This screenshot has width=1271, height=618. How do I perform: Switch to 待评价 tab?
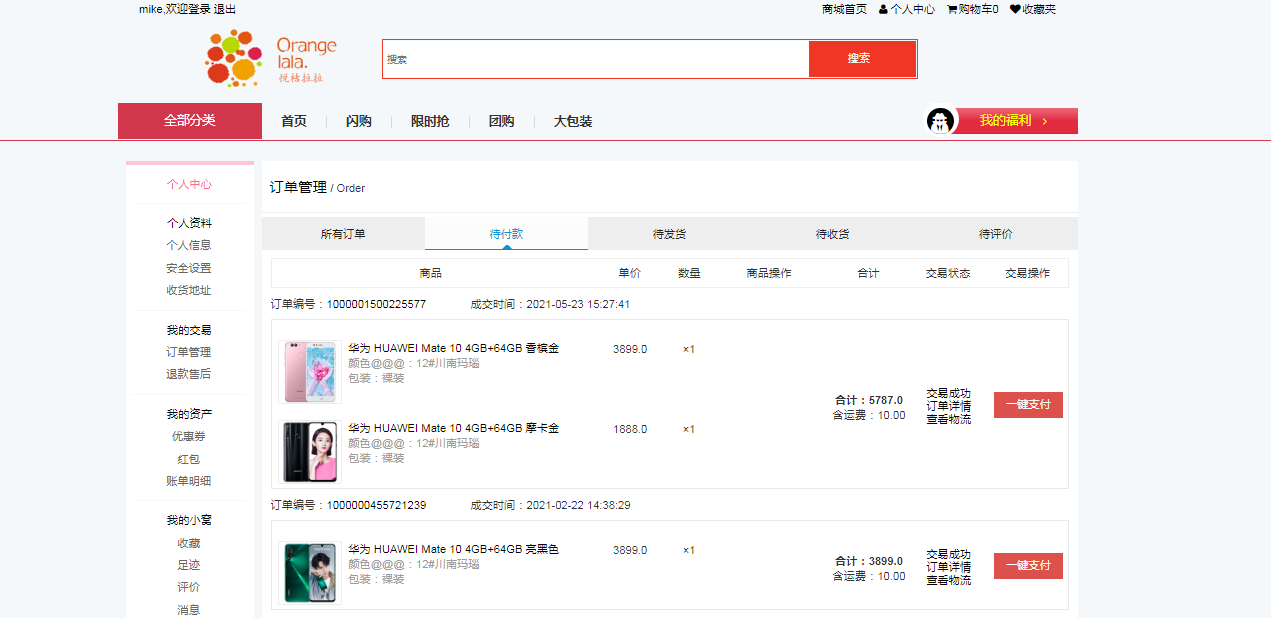pos(995,234)
